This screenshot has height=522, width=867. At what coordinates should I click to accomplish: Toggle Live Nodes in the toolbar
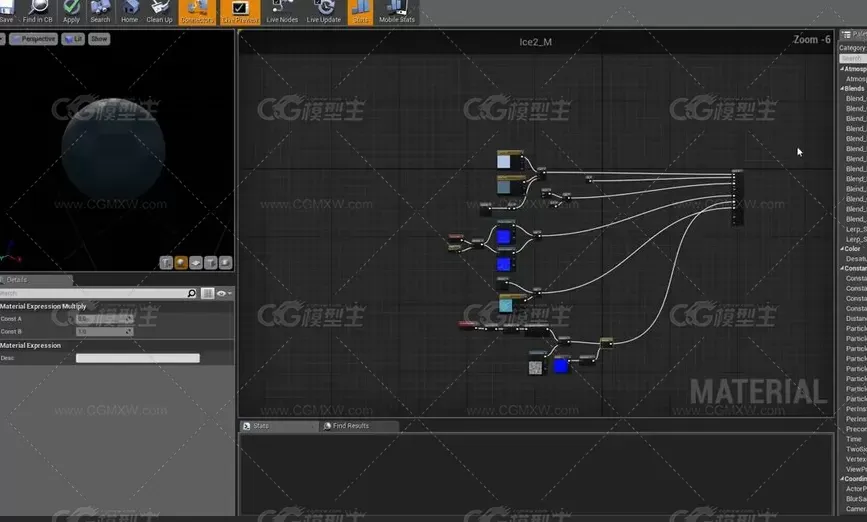pos(282,12)
